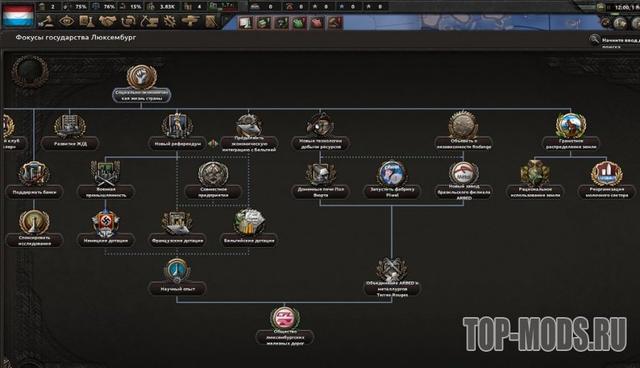
Task: Open the Diplomacy handshake menu
Action: [107, 21]
